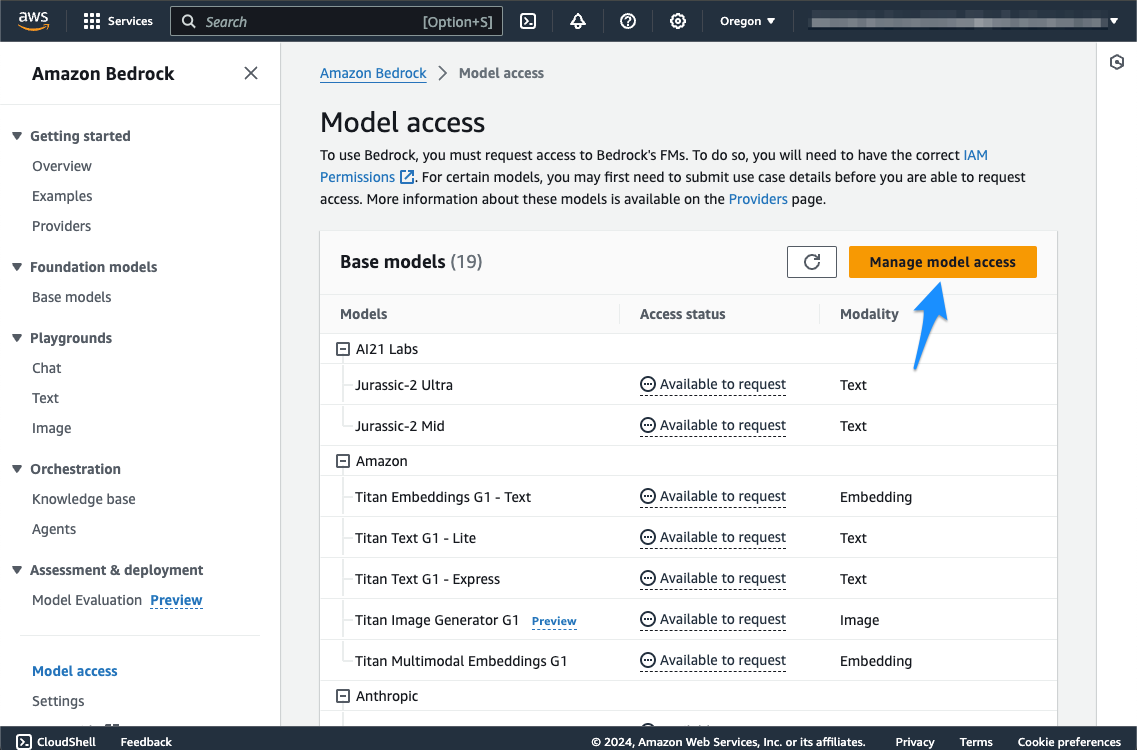Collapse the Getting started section
Image resolution: width=1137 pixels, height=750 pixels.
(x=17, y=136)
